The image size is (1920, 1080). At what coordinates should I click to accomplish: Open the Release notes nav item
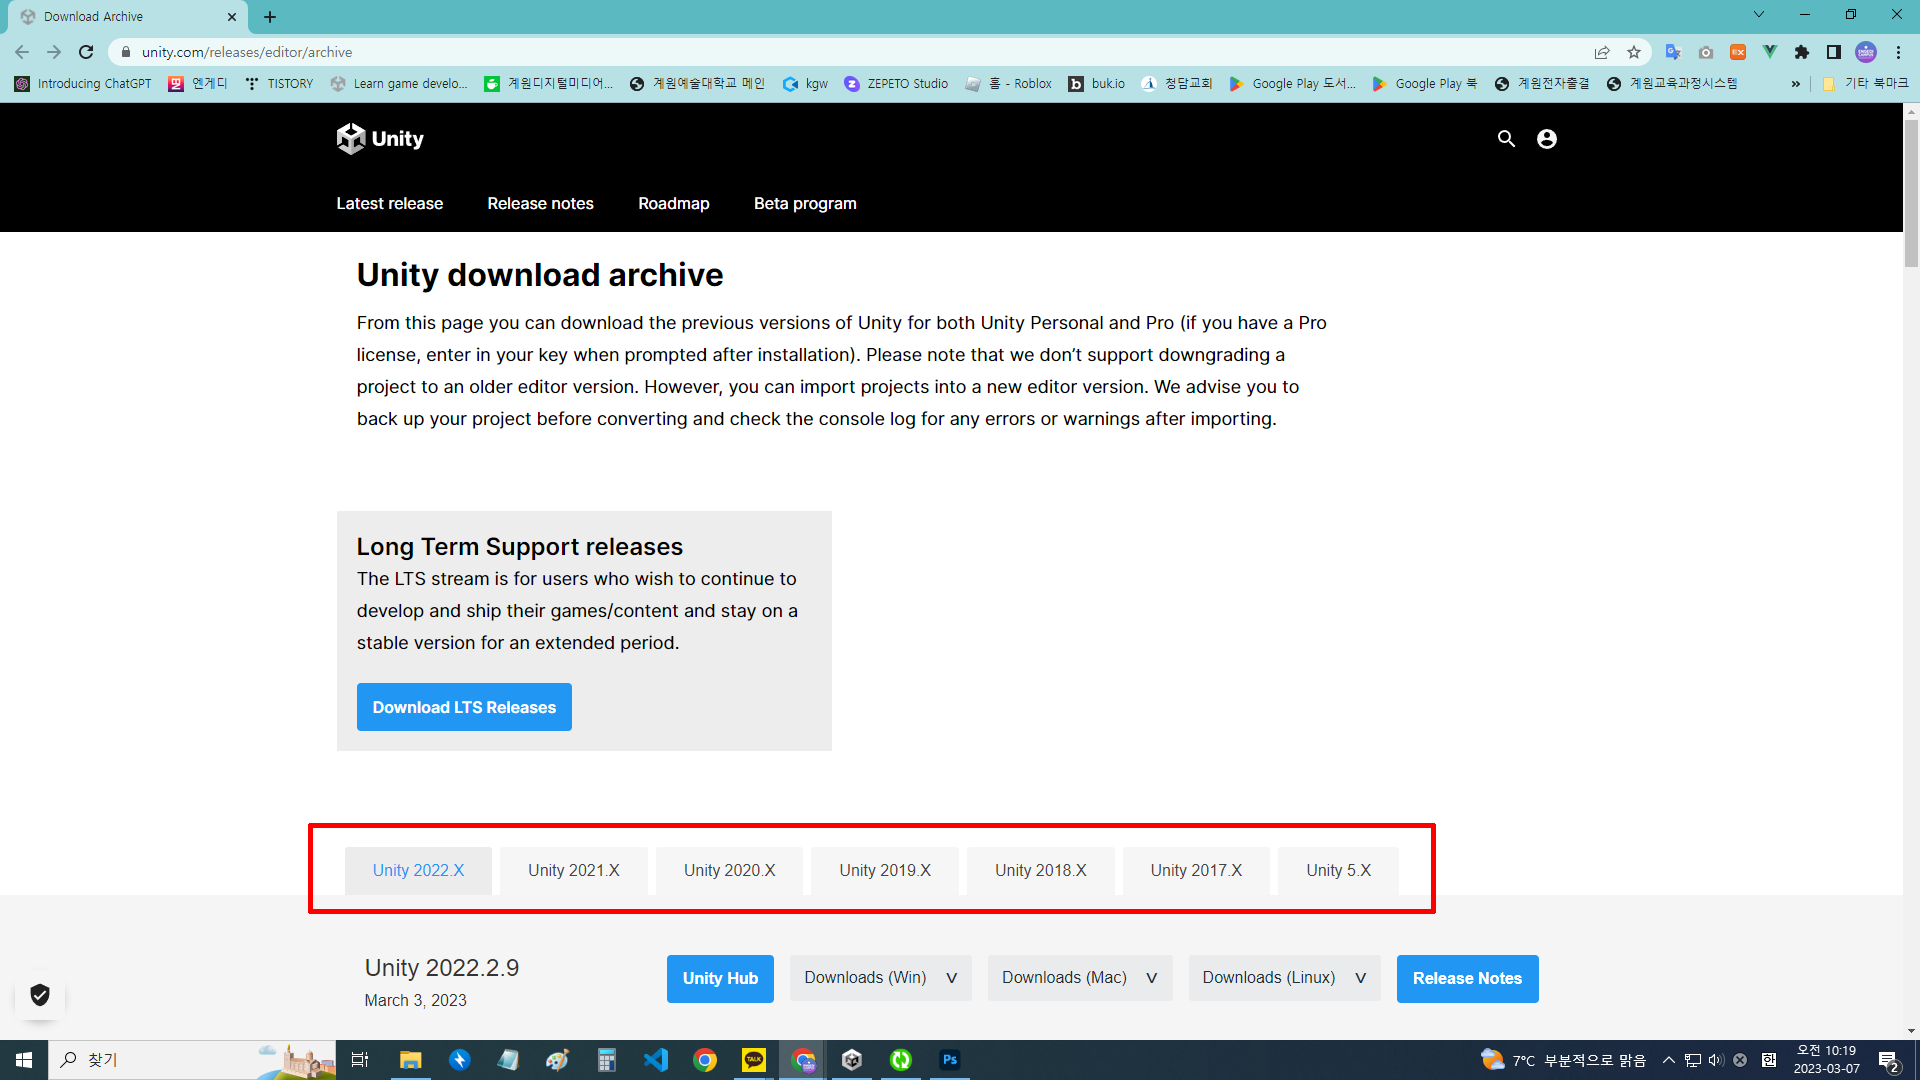pos(540,203)
